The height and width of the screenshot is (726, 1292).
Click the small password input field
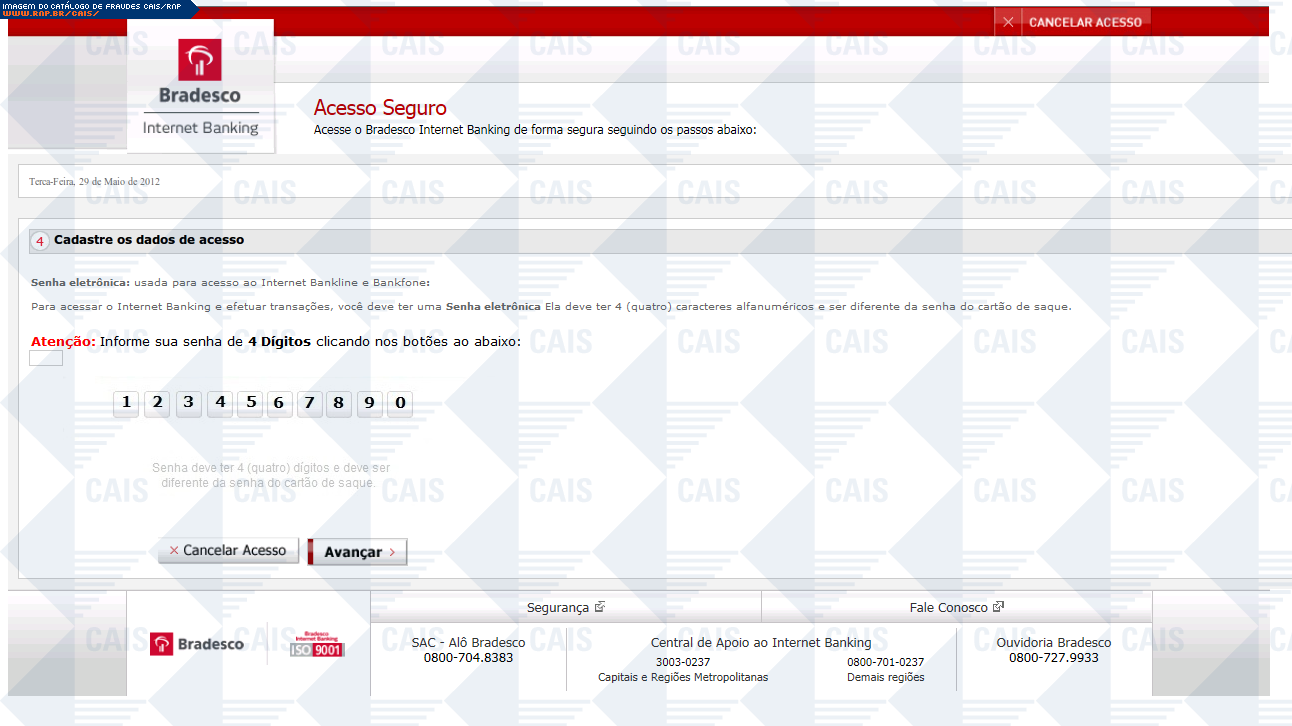[46, 358]
